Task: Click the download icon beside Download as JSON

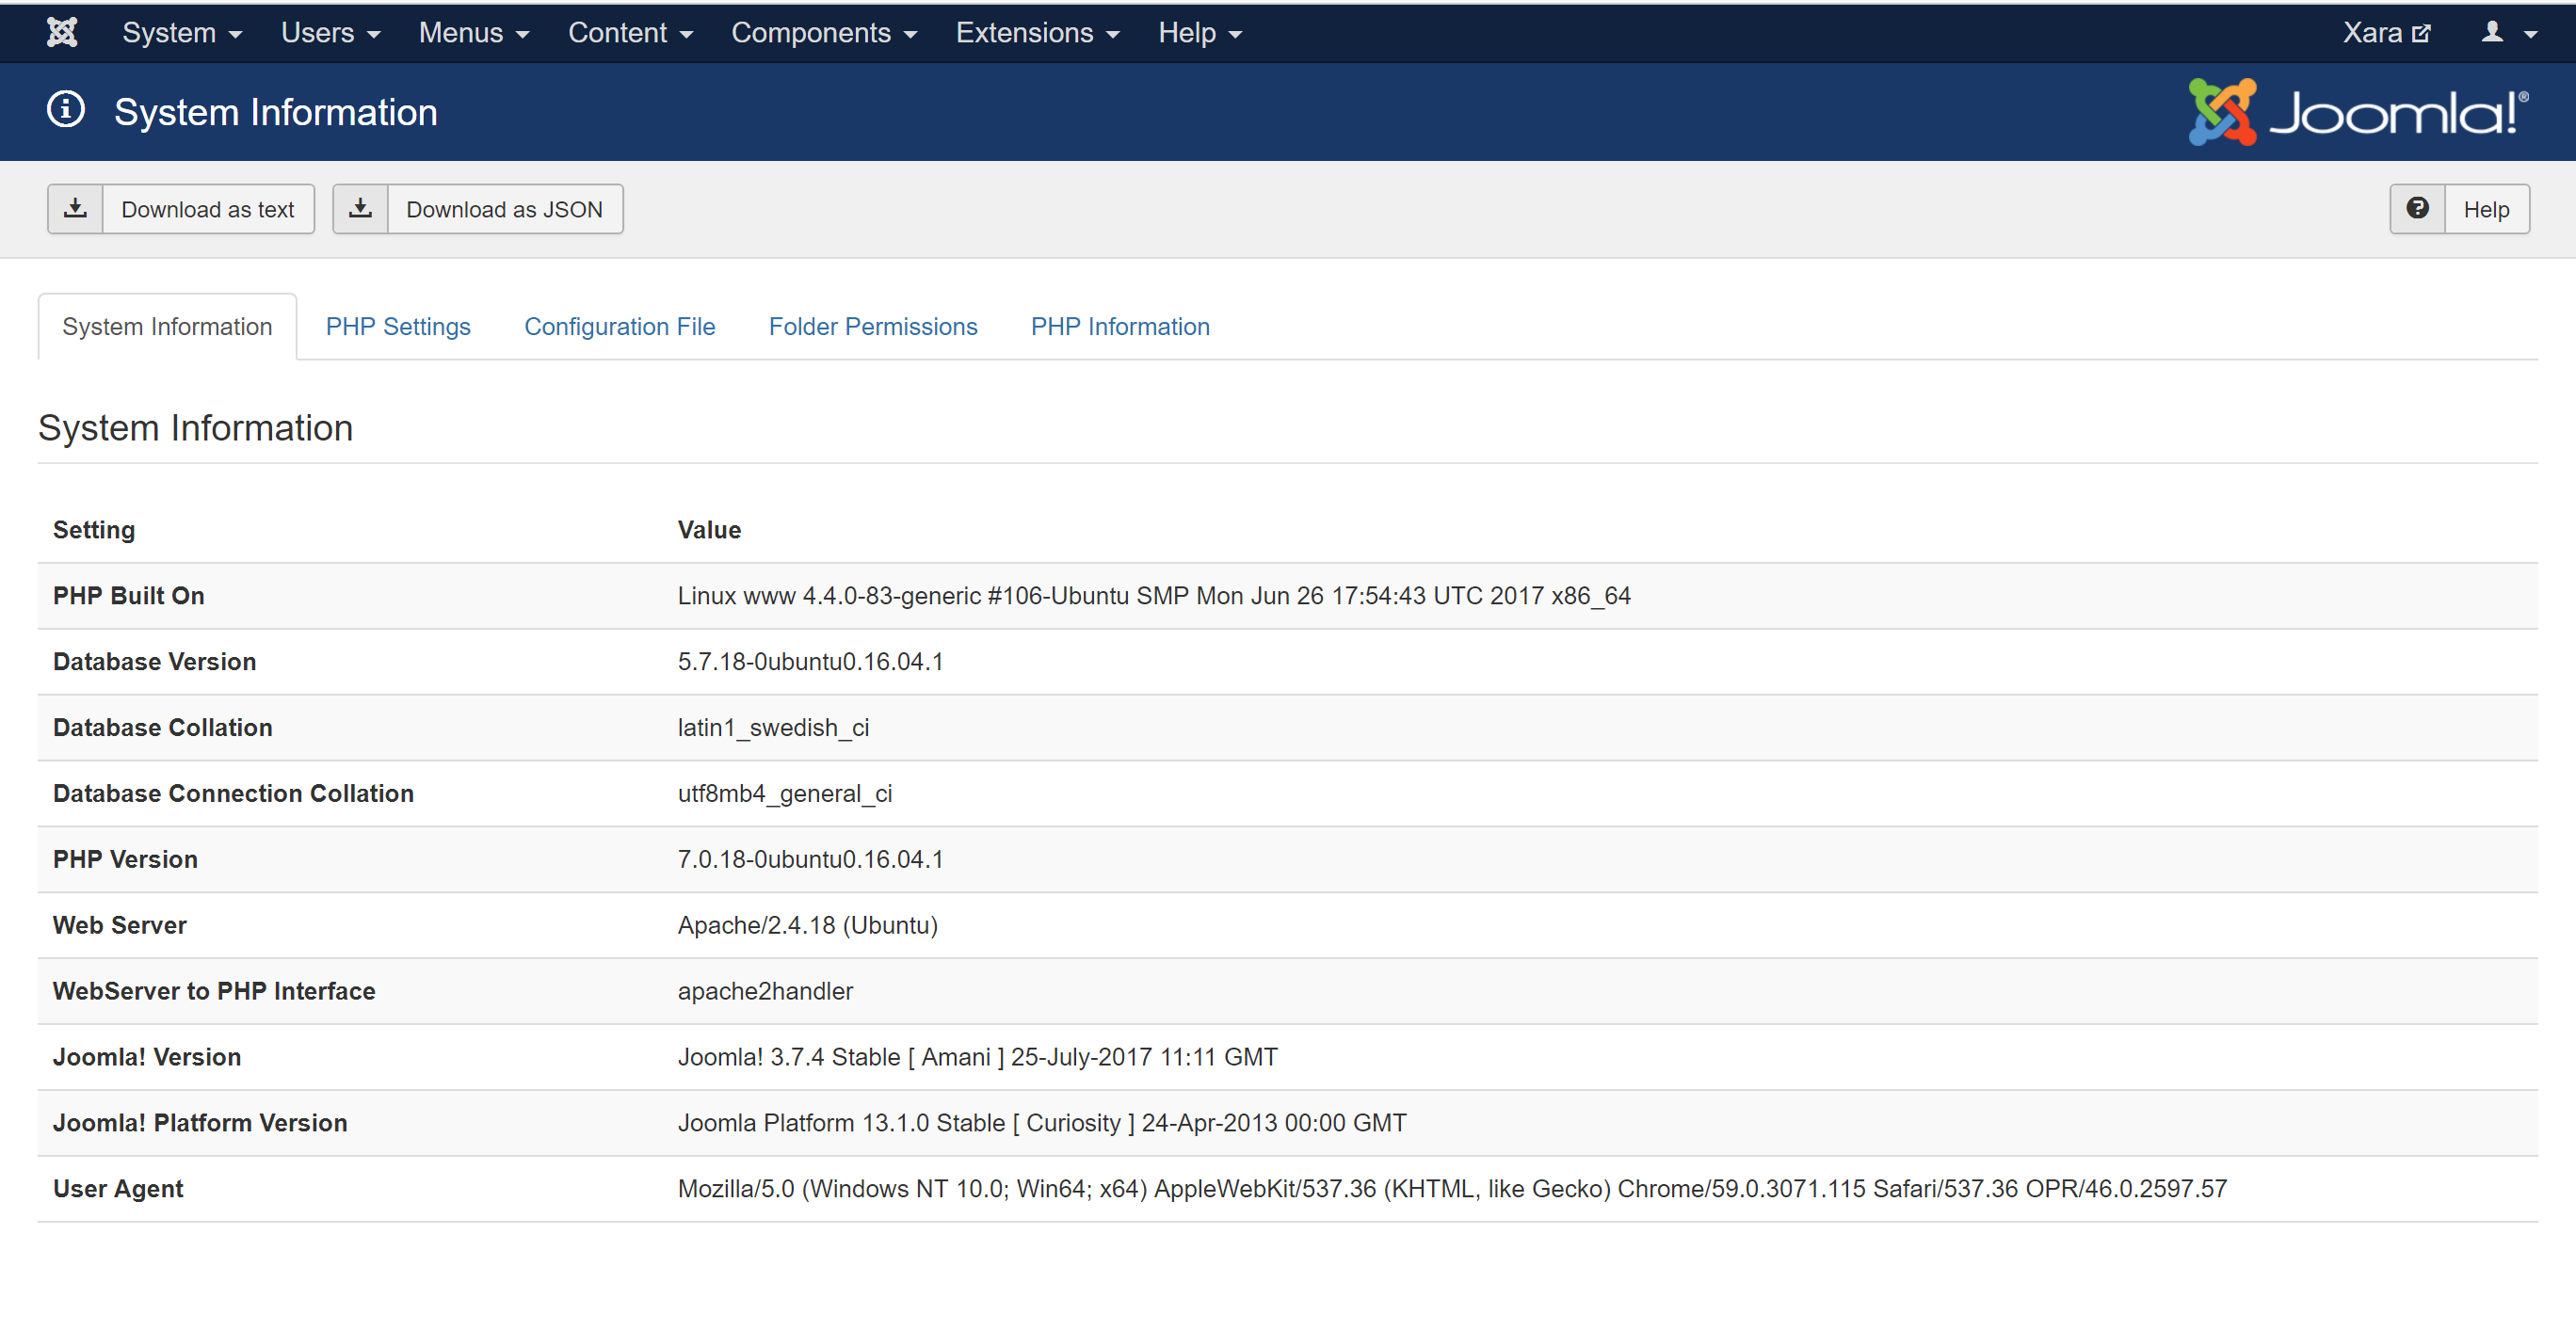Action: 360,209
